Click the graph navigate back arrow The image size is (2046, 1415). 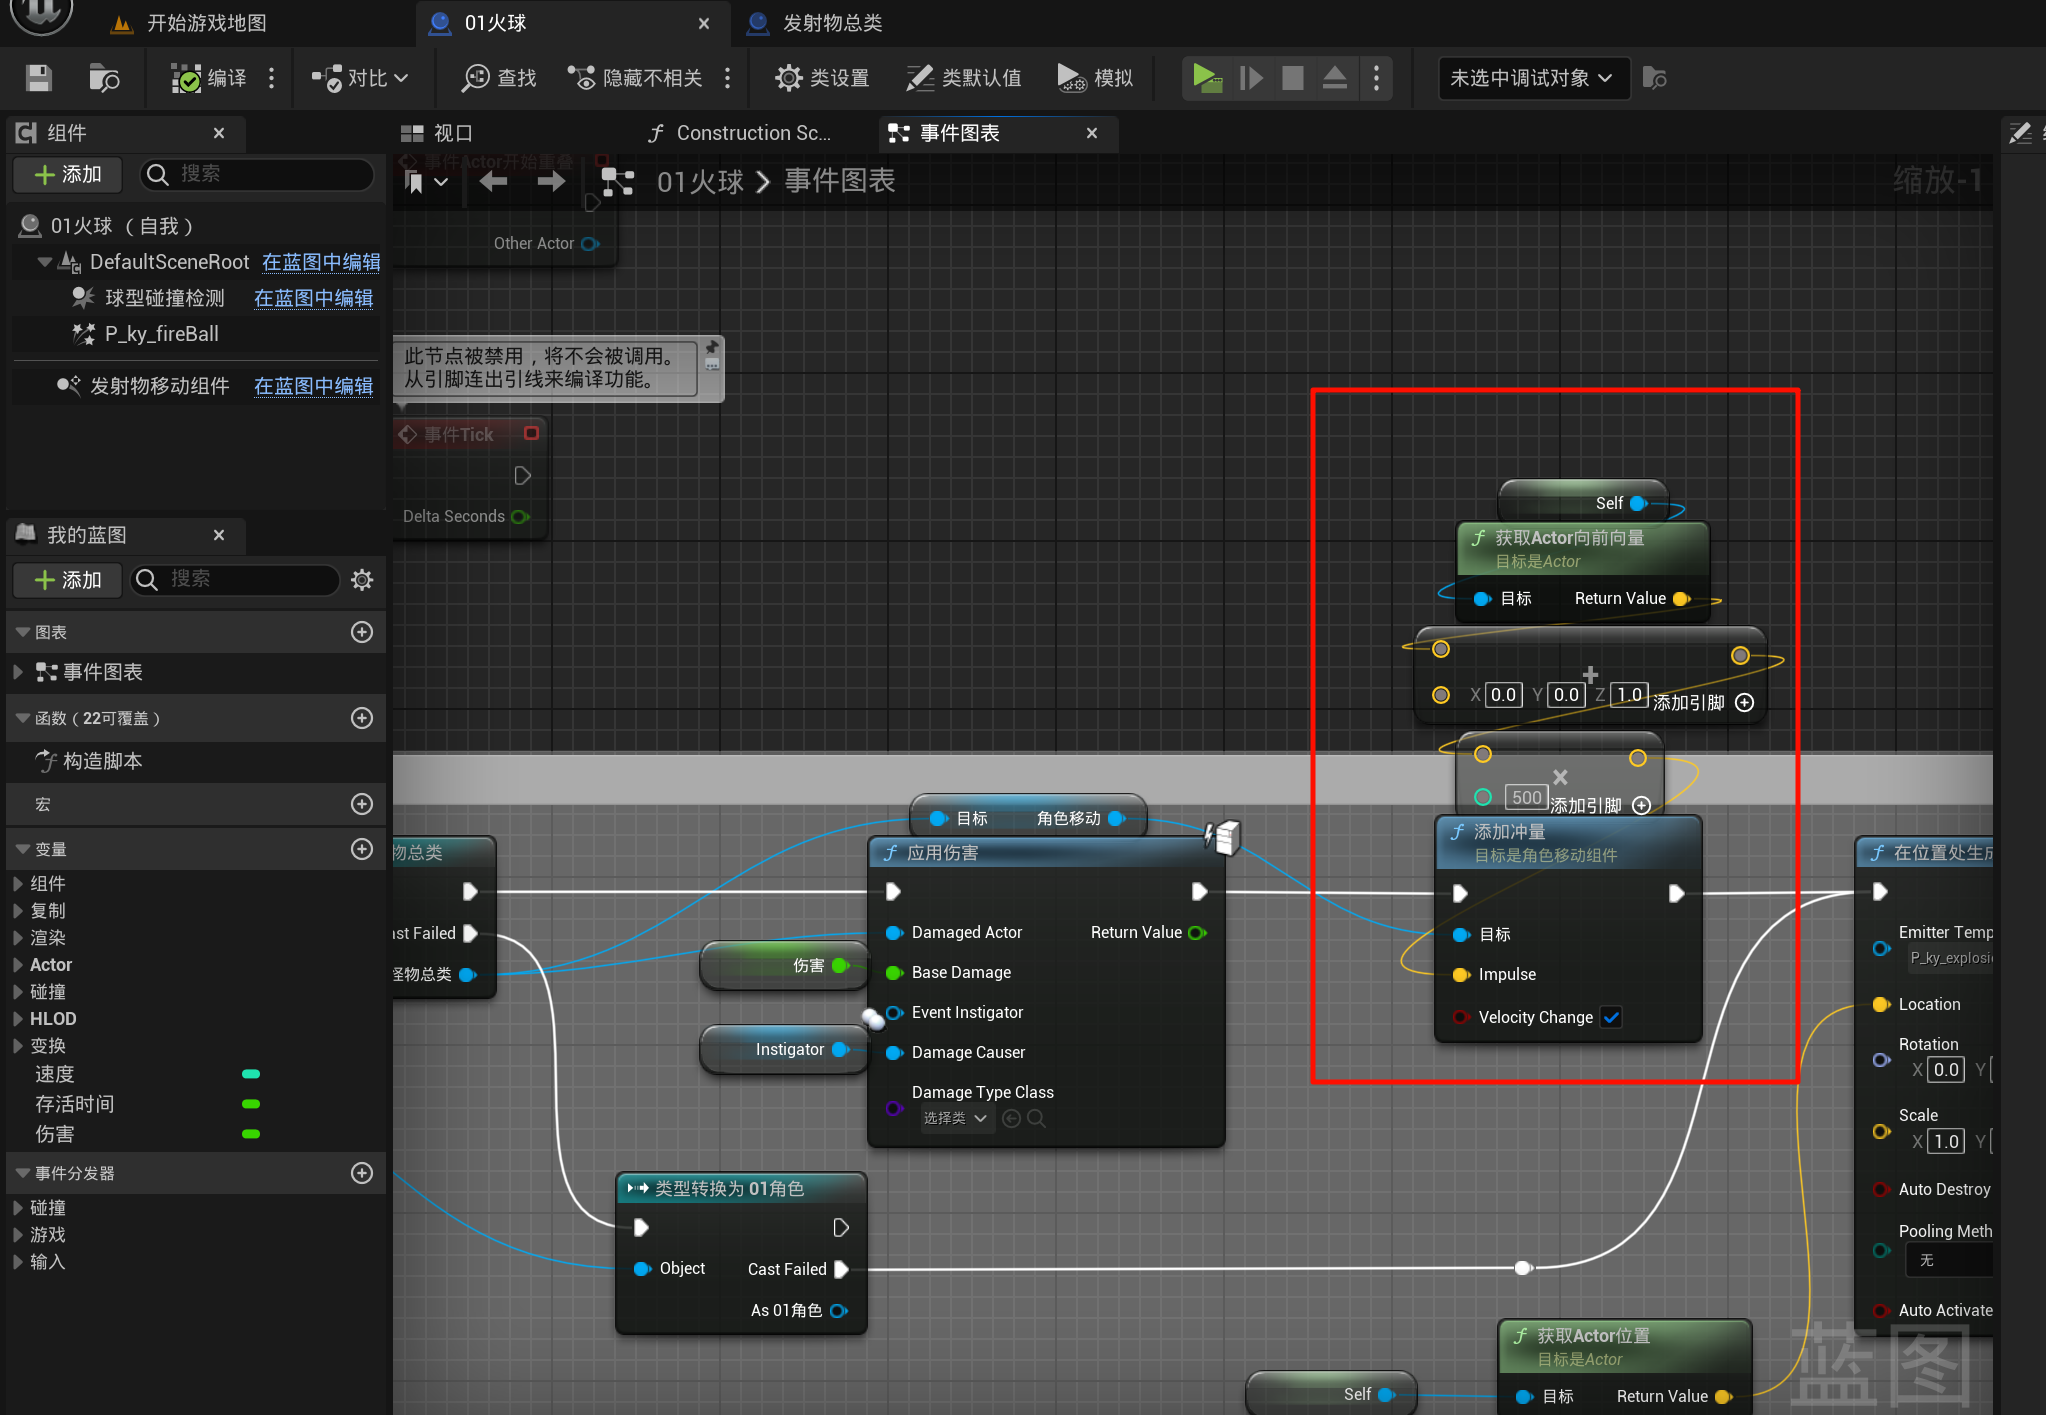click(493, 181)
